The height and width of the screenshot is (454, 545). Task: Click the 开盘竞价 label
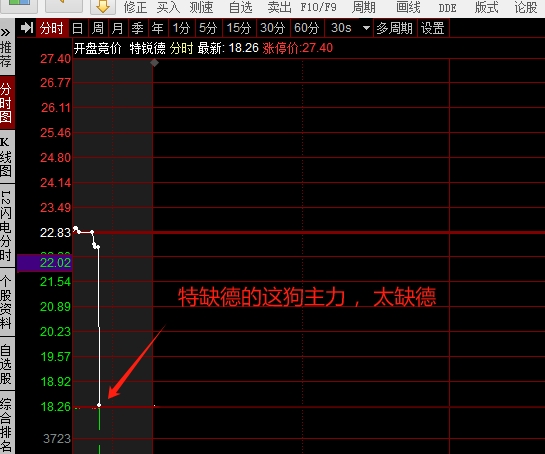click(x=97, y=48)
